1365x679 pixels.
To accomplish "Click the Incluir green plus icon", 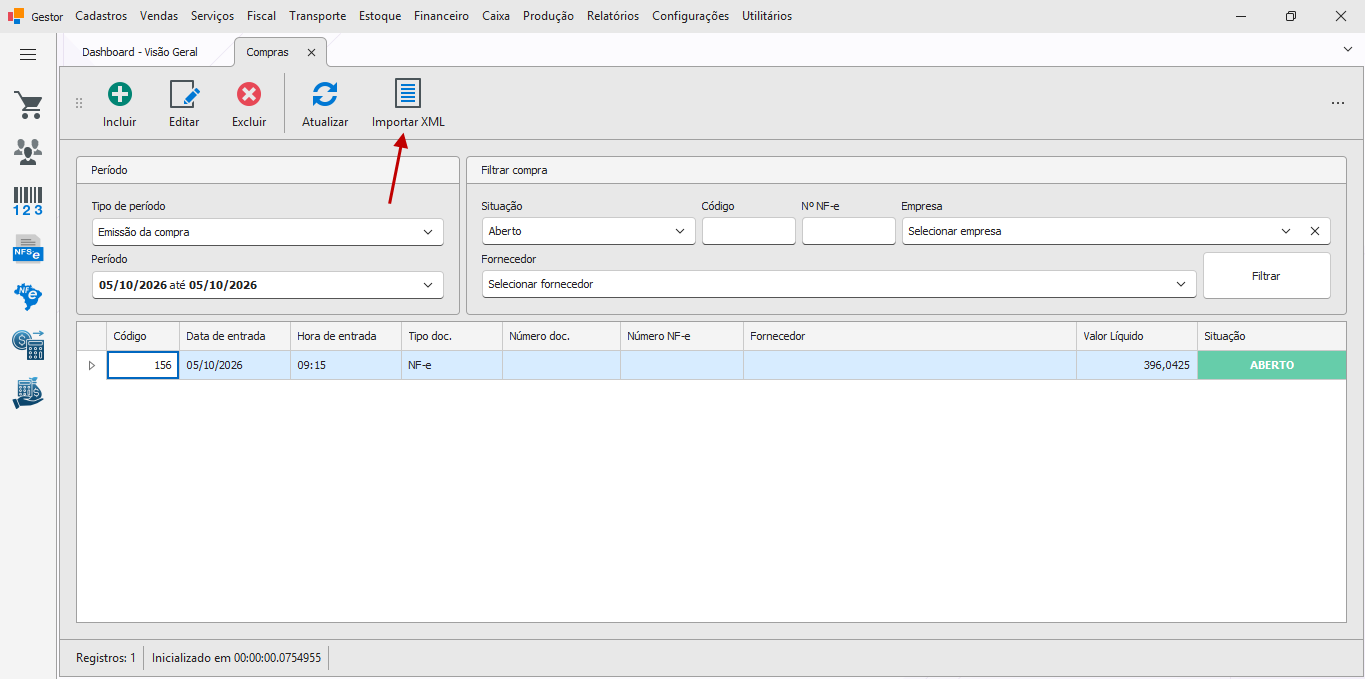I will point(120,94).
